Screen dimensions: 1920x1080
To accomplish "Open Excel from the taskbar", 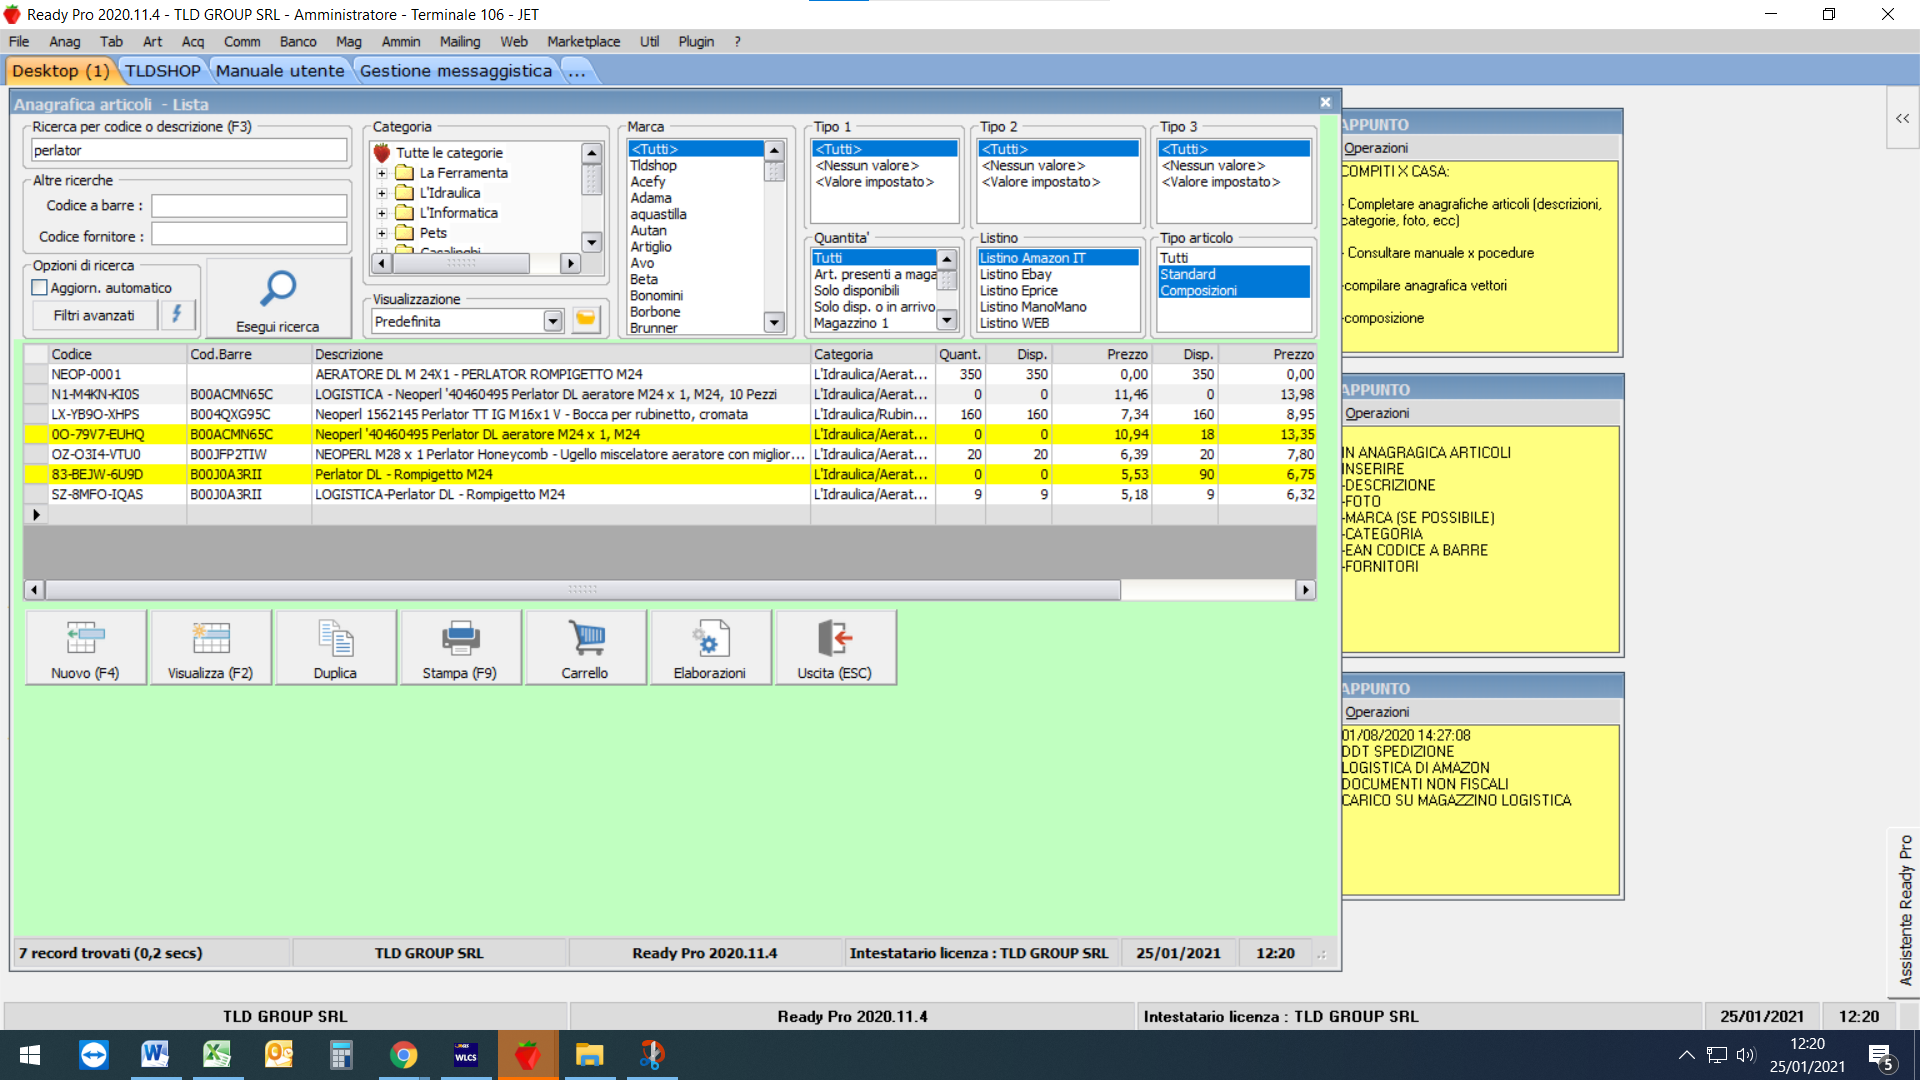I will [x=217, y=1054].
